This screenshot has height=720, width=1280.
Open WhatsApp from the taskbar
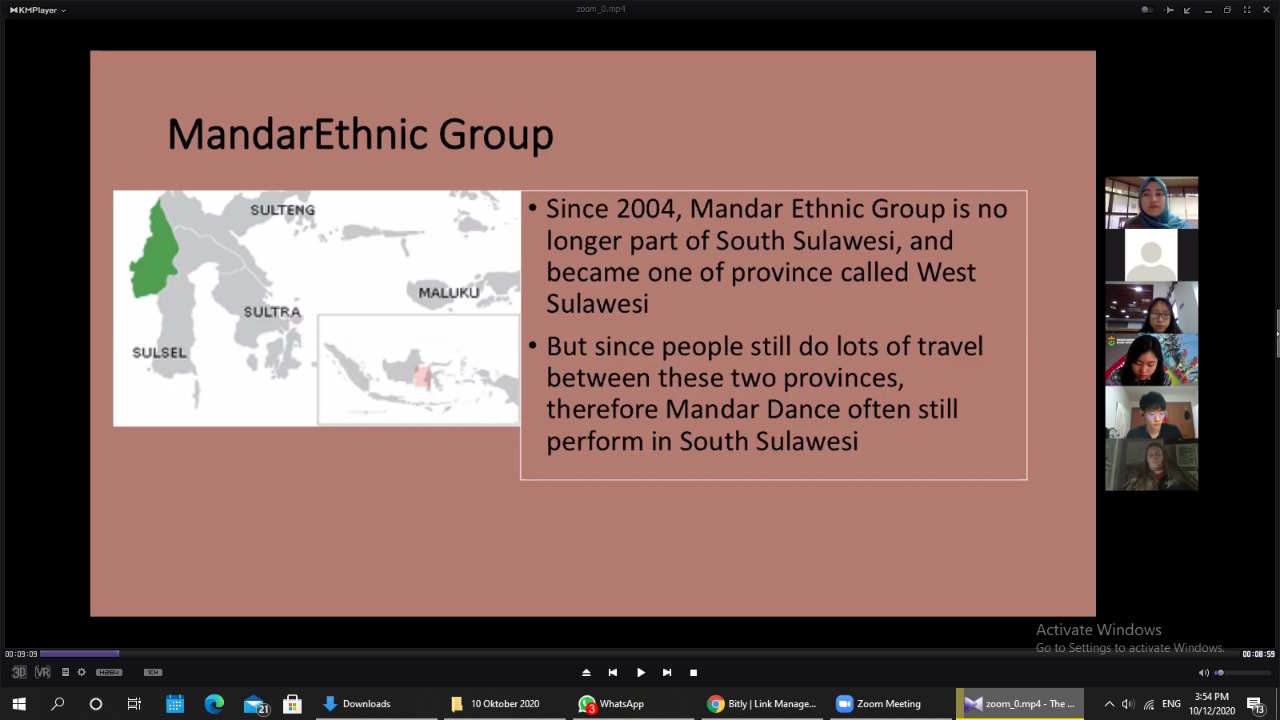[611, 704]
